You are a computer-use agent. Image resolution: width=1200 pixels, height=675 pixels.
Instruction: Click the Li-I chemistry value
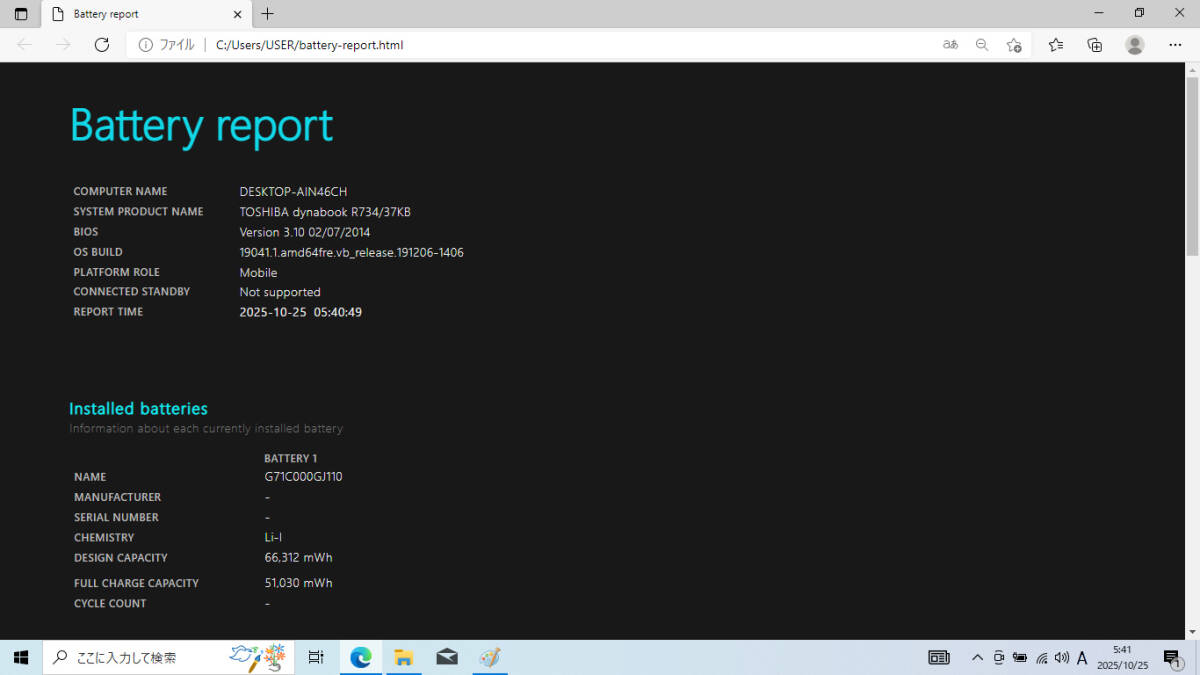[x=273, y=537]
